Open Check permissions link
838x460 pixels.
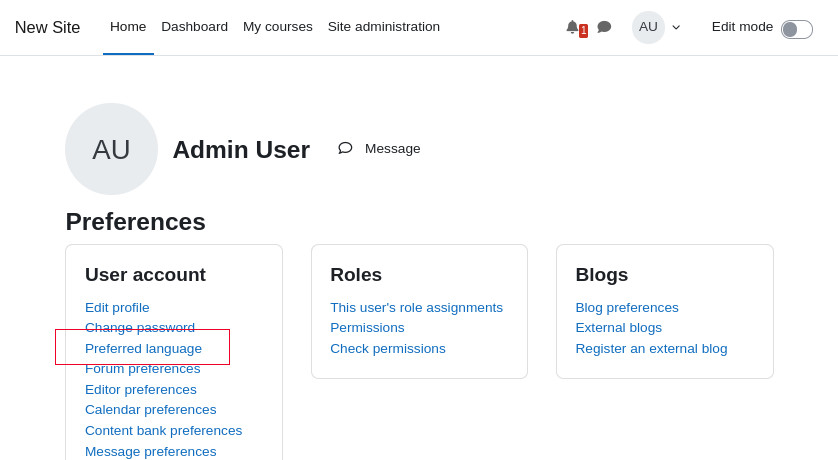(x=387, y=349)
